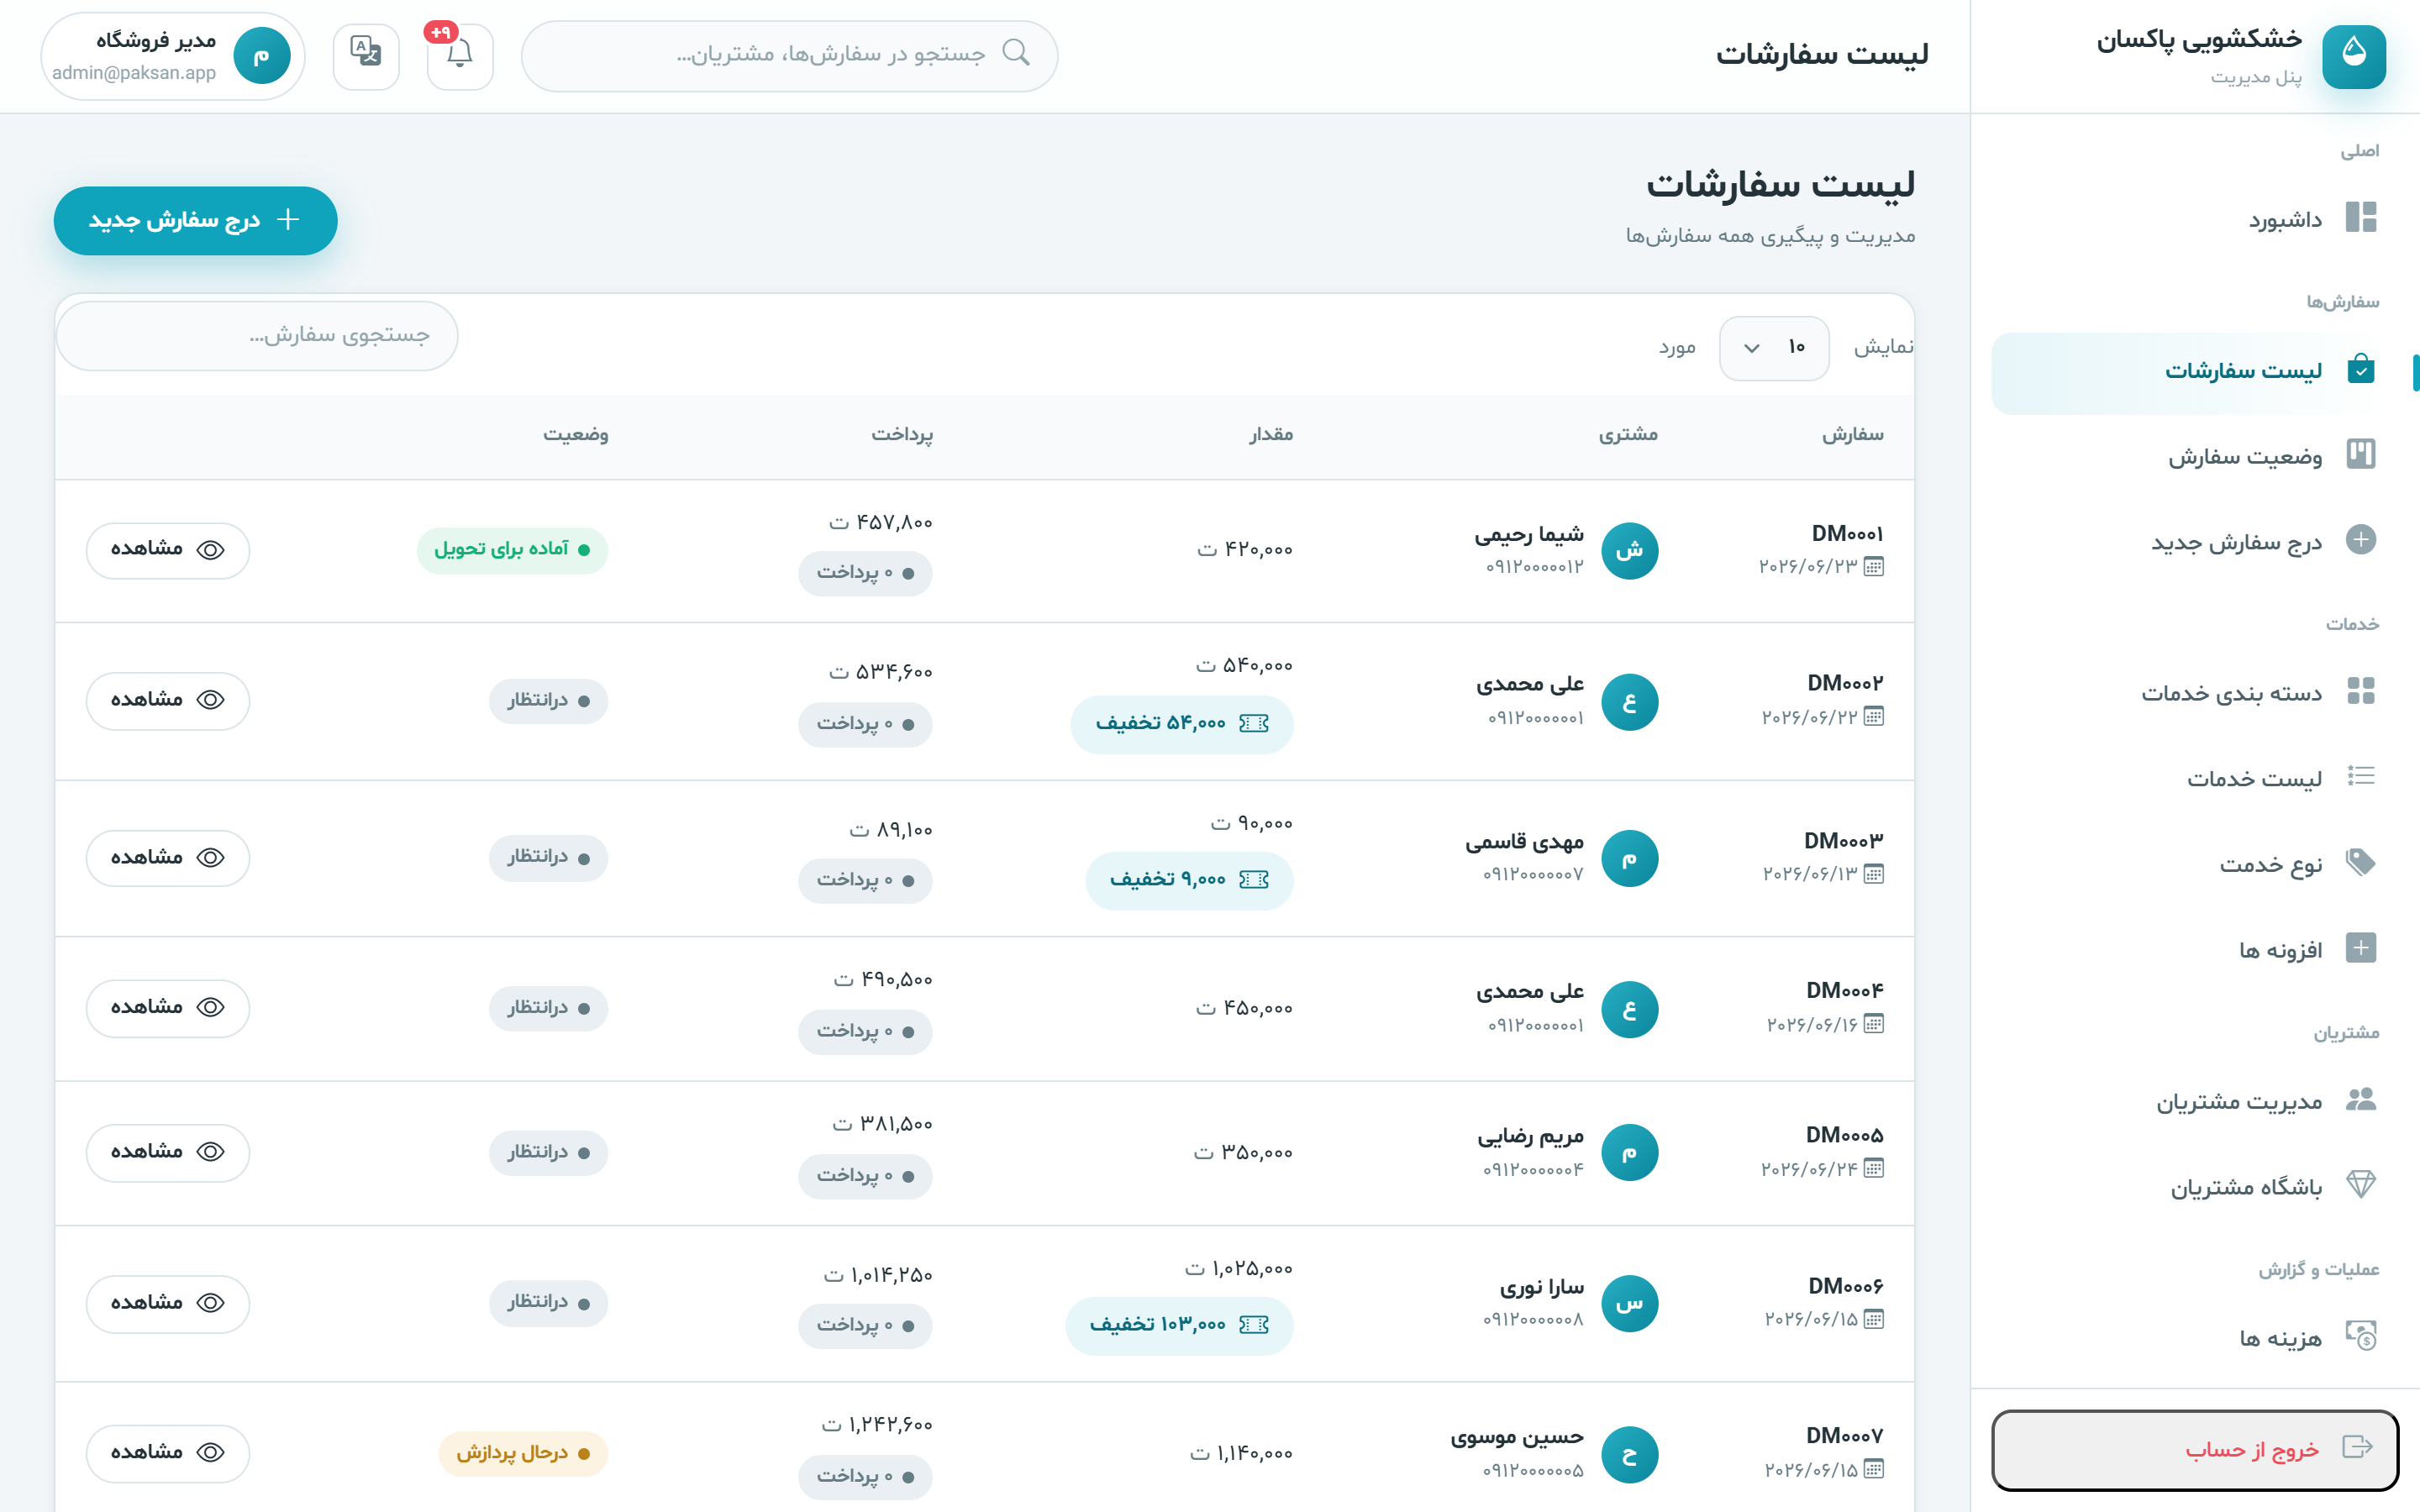Click the مشاهده eye button for order DM0006
Image resolution: width=2420 pixels, height=1512 pixels.
pyautogui.click(x=168, y=1303)
